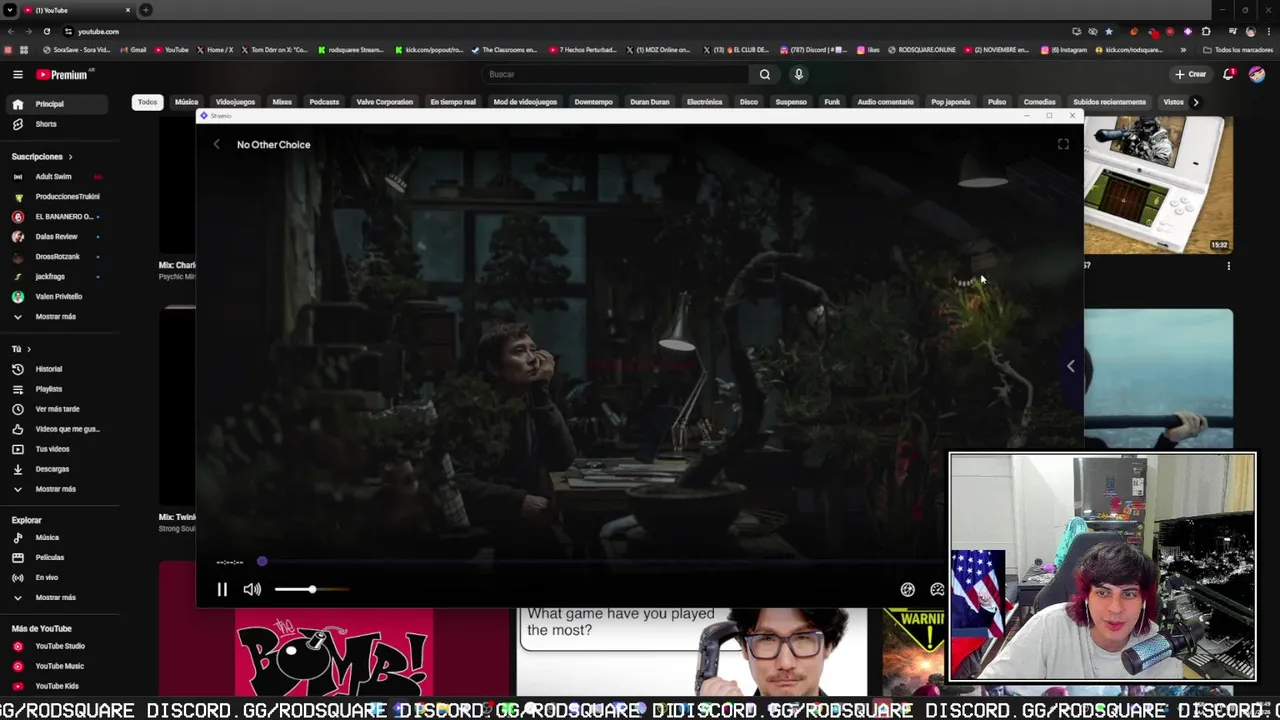Expand the Suscripciones section
The image size is (1280, 720).
(x=42, y=157)
